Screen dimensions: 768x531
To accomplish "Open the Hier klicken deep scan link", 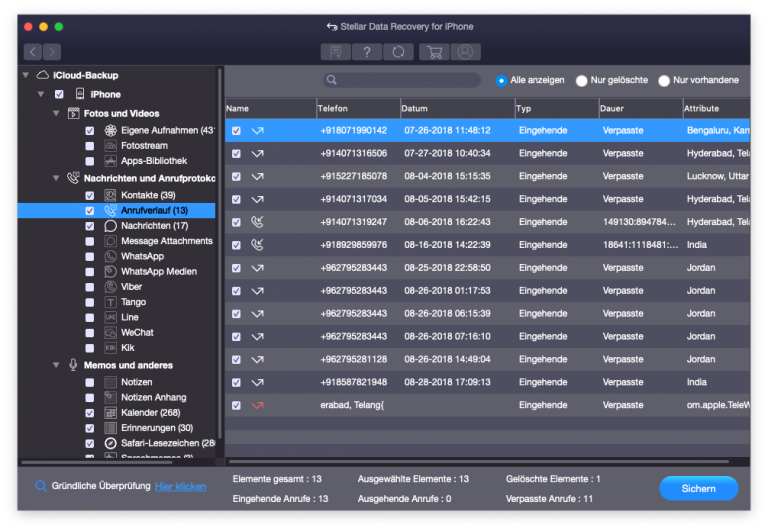I will pos(180,486).
